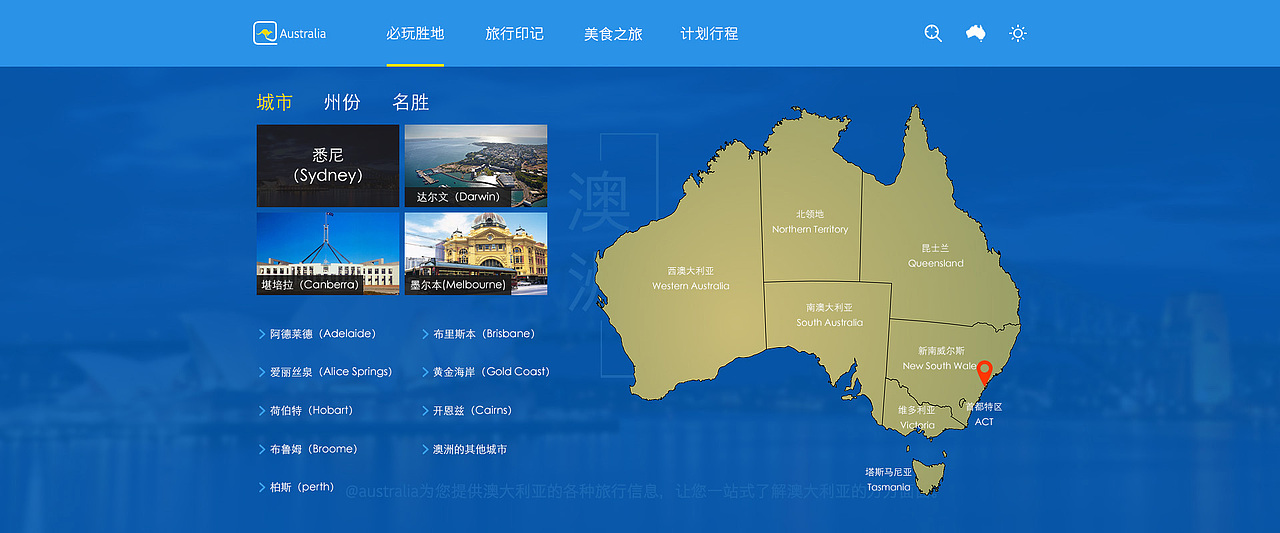Screen dimensions: 1280x533
Task: Click chevron beside 布里斯本 (Brisbane)
Action: [425, 334]
